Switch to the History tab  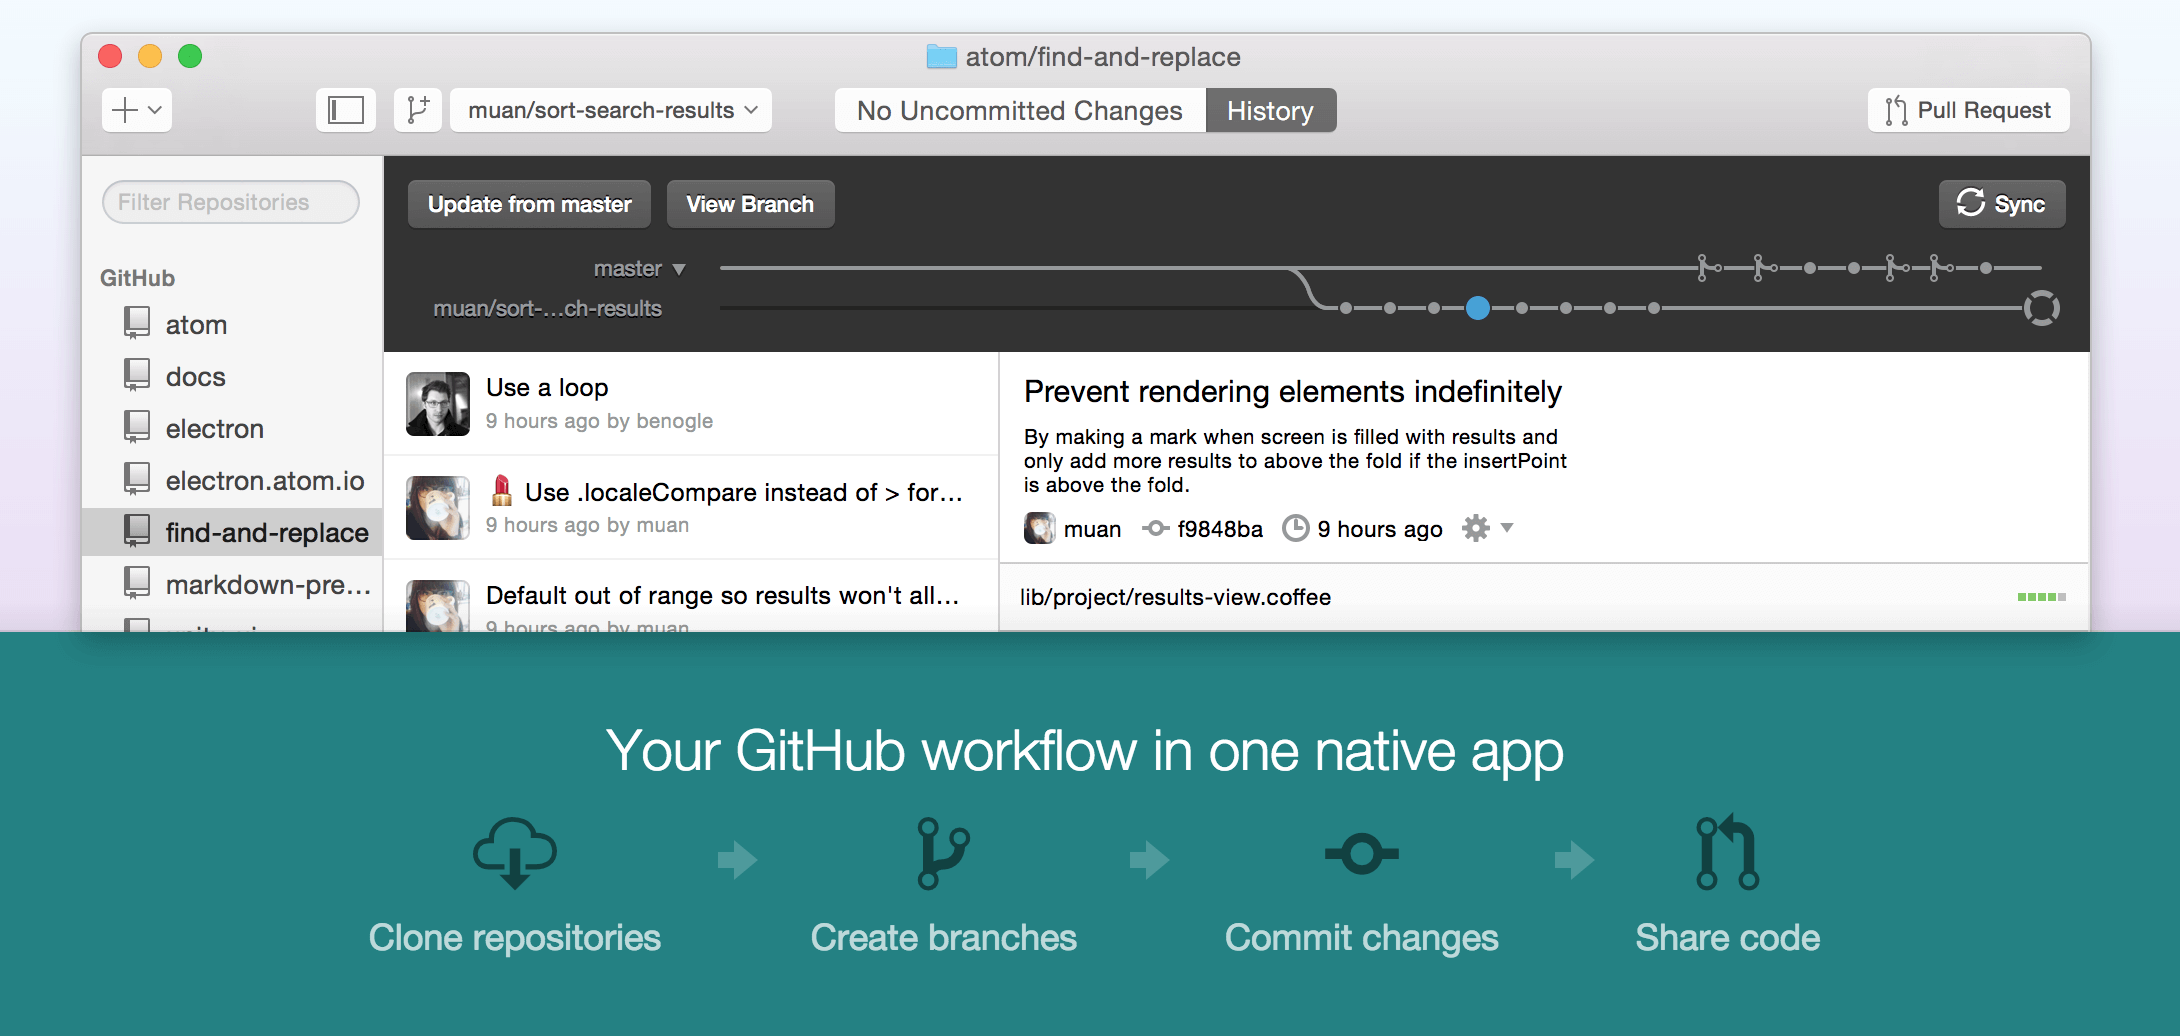click(x=1271, y=110)
